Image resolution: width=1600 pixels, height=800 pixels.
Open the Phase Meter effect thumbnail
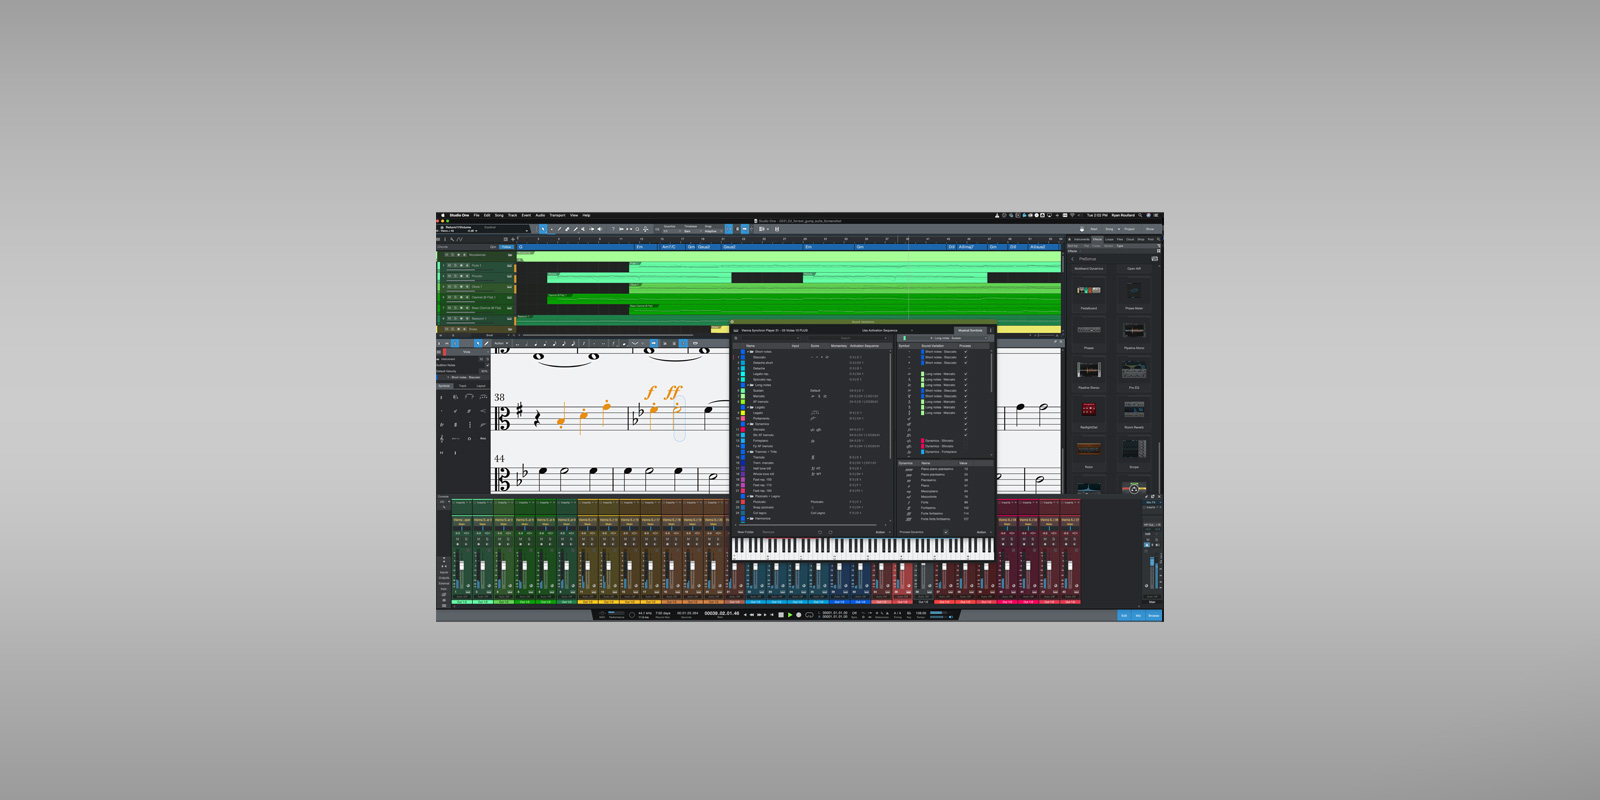(x=1134, y=290)
